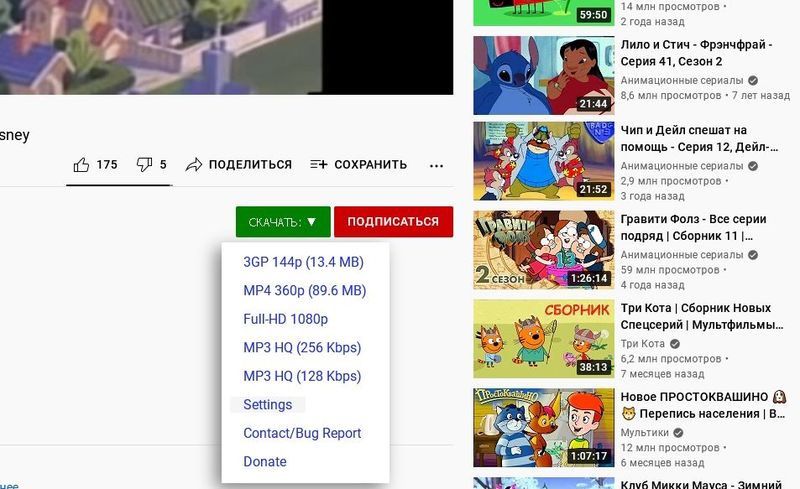Click title Три Кота | Сборник Новых Спецсерий
800x489 pixels.
coord(702,316)
